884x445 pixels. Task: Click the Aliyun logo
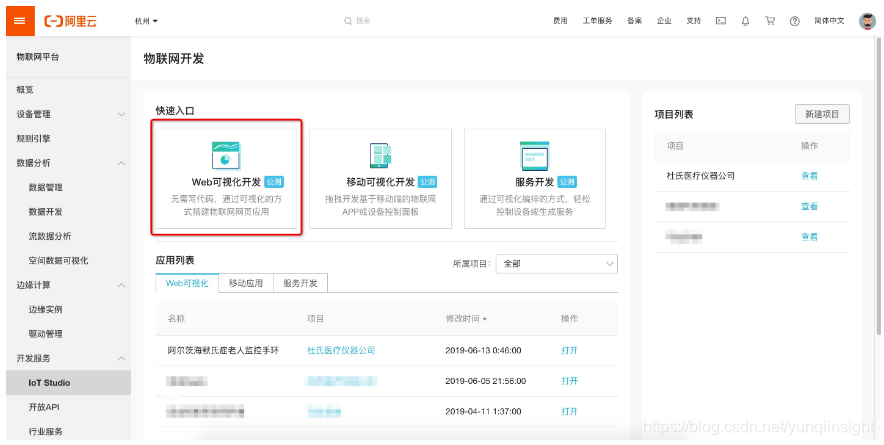(70, 21)
